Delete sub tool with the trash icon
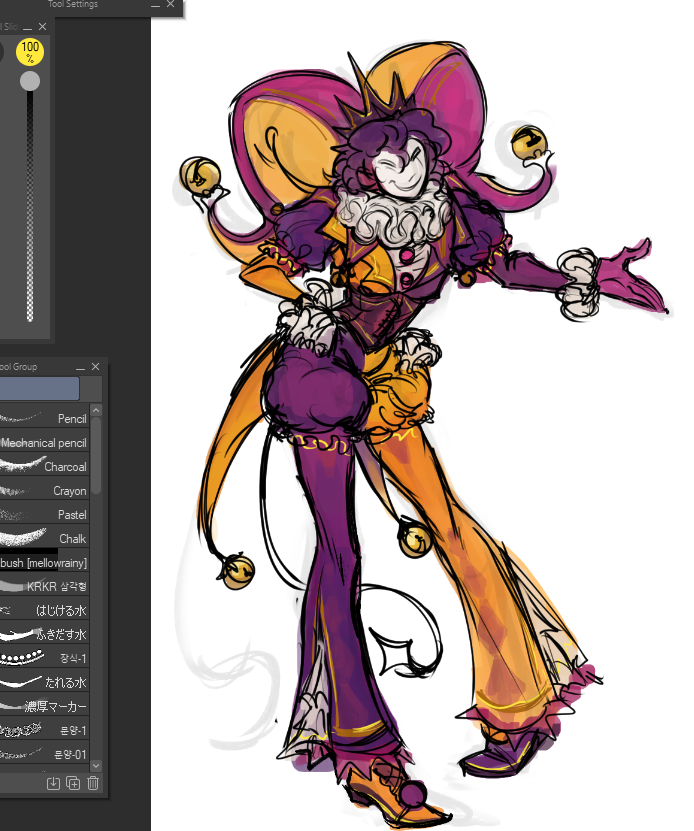 tap(93, 783)
